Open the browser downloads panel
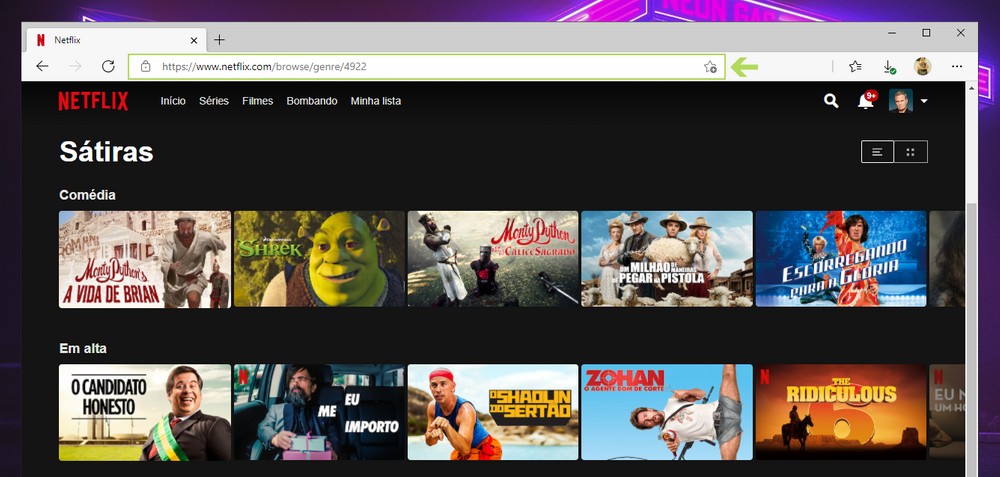Viewport: 1000px width, 477px height. coord(888,66)
